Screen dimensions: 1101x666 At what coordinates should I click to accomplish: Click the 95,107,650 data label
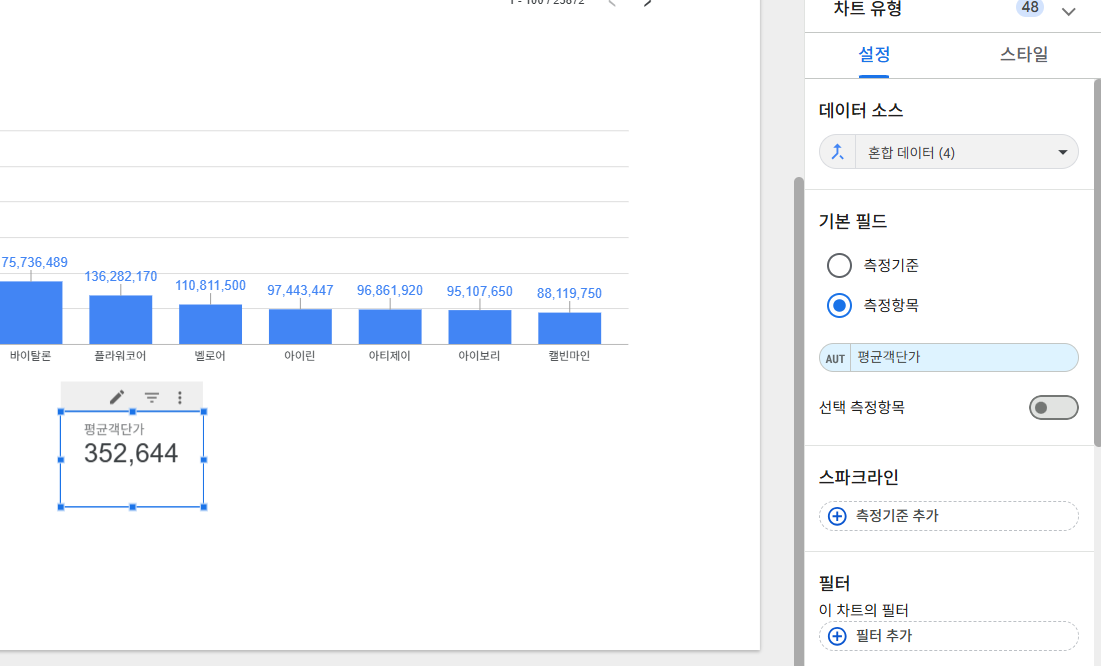pyautogui.click(x=480, y=292)
